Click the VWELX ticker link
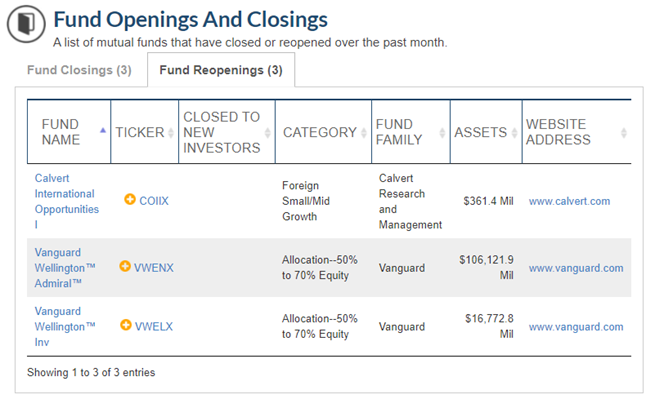Screen dimensions: 655x399 (x=154, y=326)
